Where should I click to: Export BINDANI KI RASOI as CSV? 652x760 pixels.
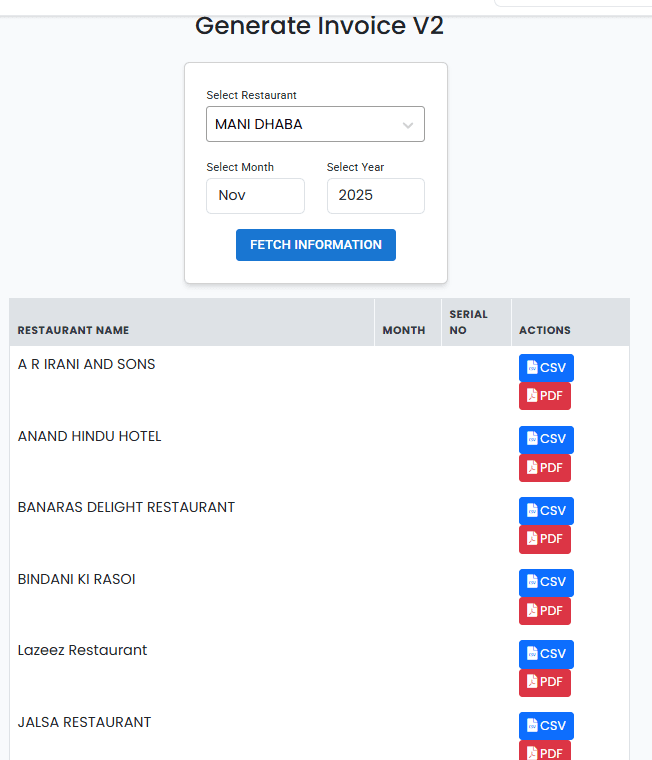546,582
